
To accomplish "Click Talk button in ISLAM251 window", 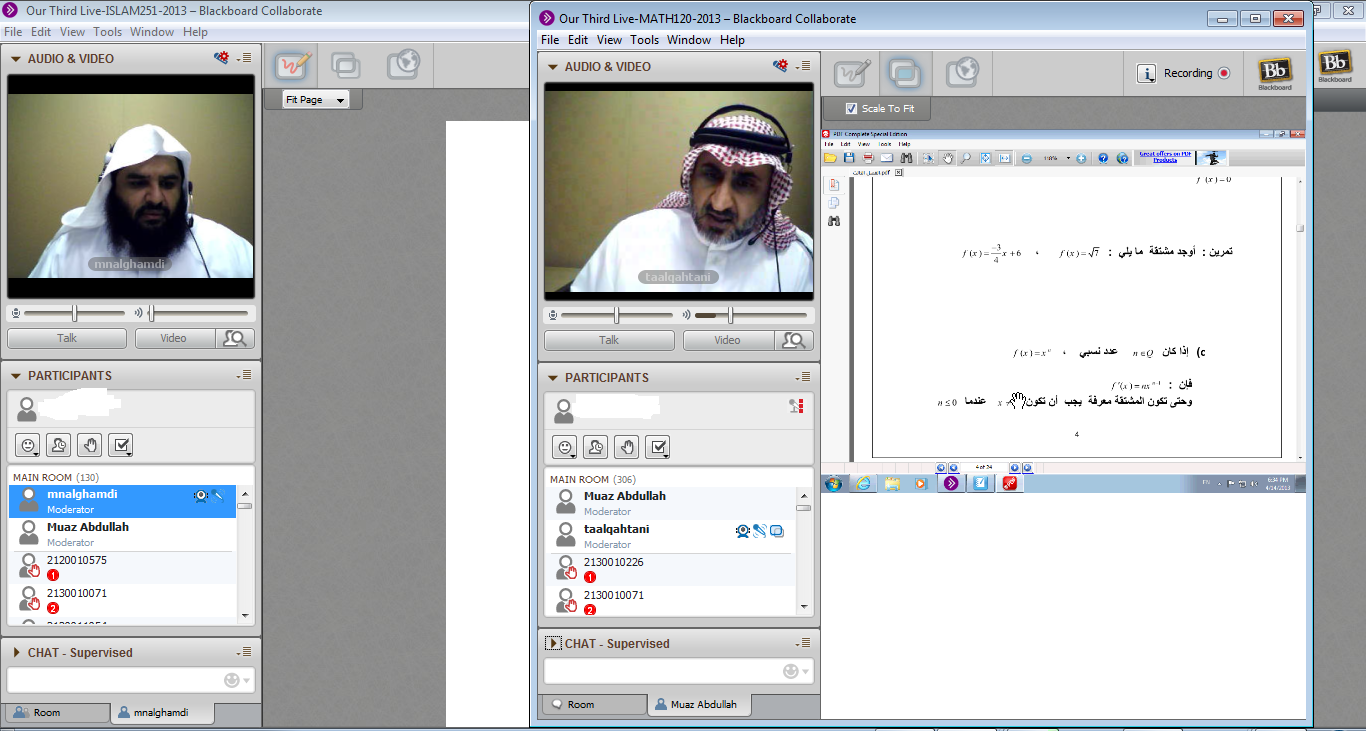I will [x=67, y=338].
